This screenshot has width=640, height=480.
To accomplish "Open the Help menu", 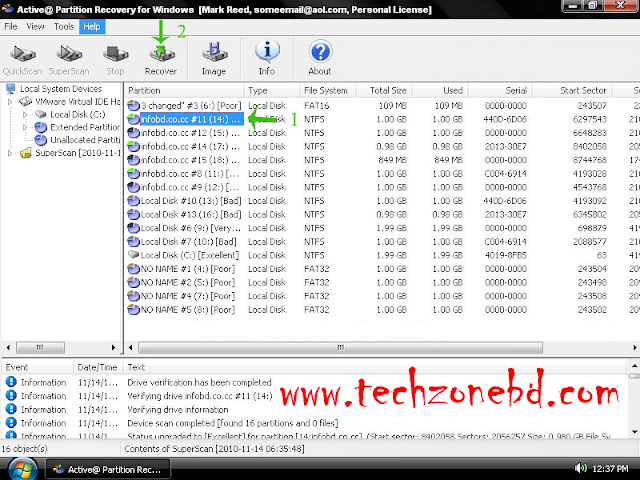I will [92, 27].
